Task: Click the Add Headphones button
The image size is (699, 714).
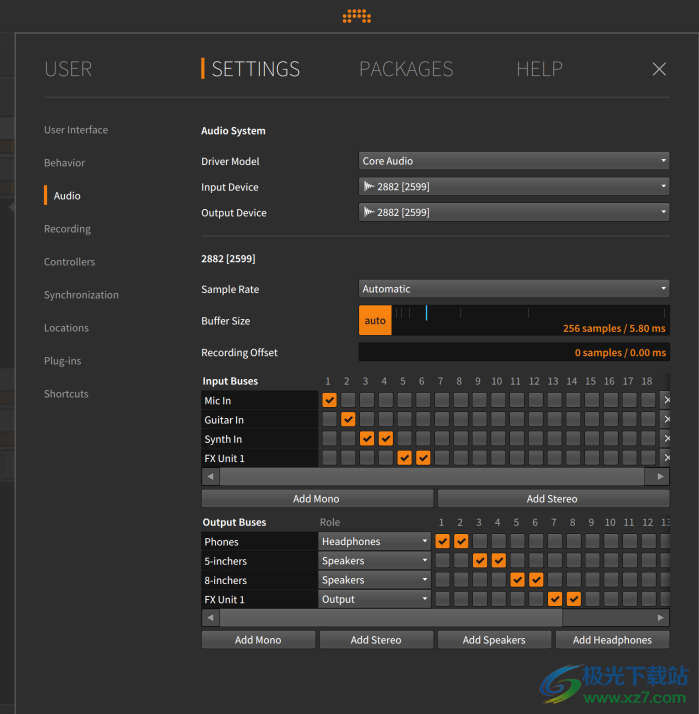Action: [612, 640]
